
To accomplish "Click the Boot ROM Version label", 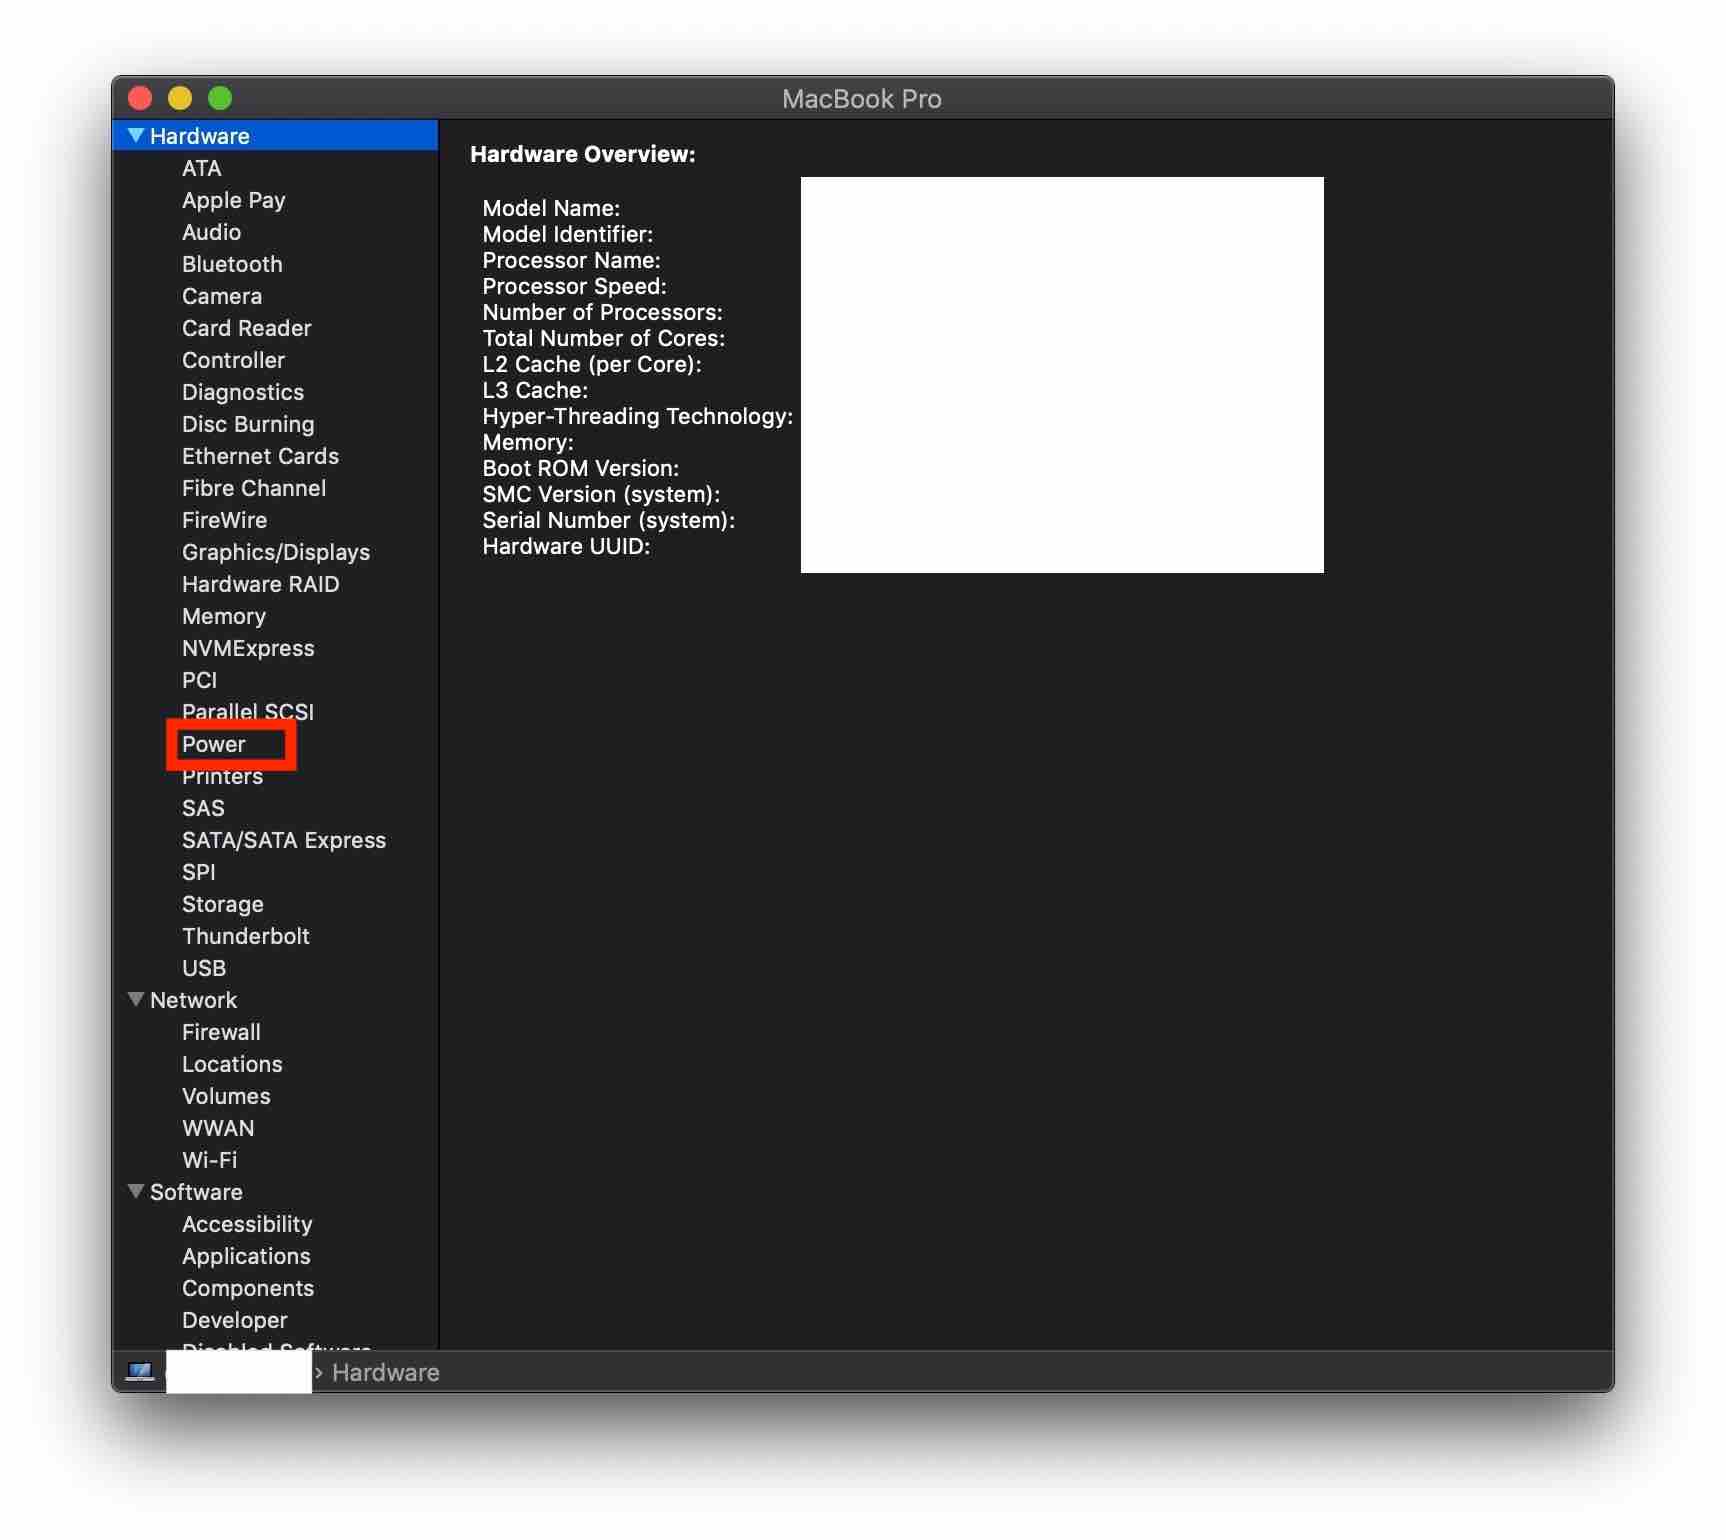I will tap(581, 468).
